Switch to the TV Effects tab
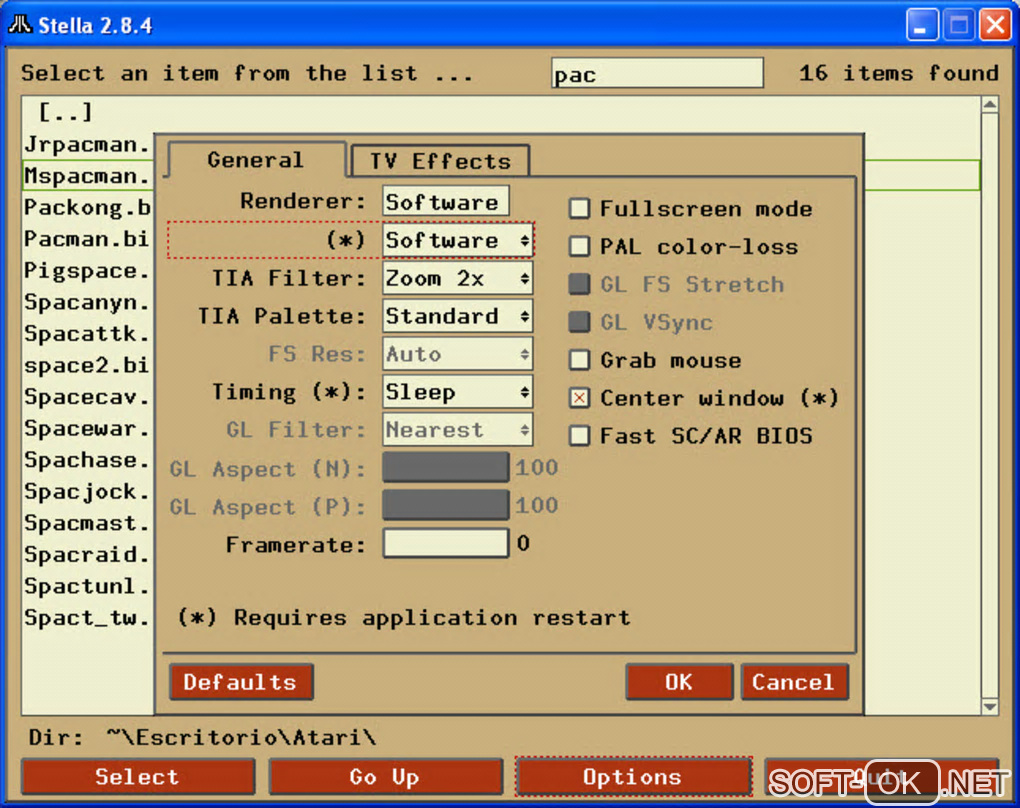The image size is (1020, 808). point(440,161)
